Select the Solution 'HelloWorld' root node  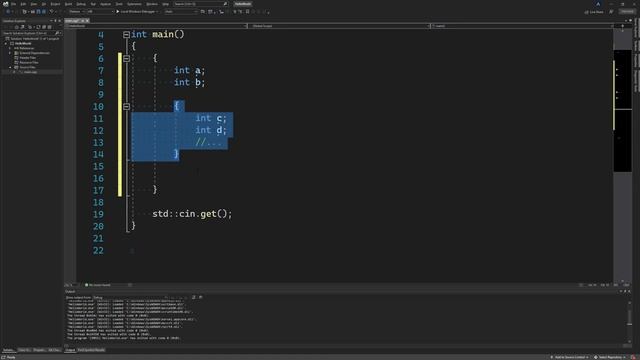[x=33, y=38]
